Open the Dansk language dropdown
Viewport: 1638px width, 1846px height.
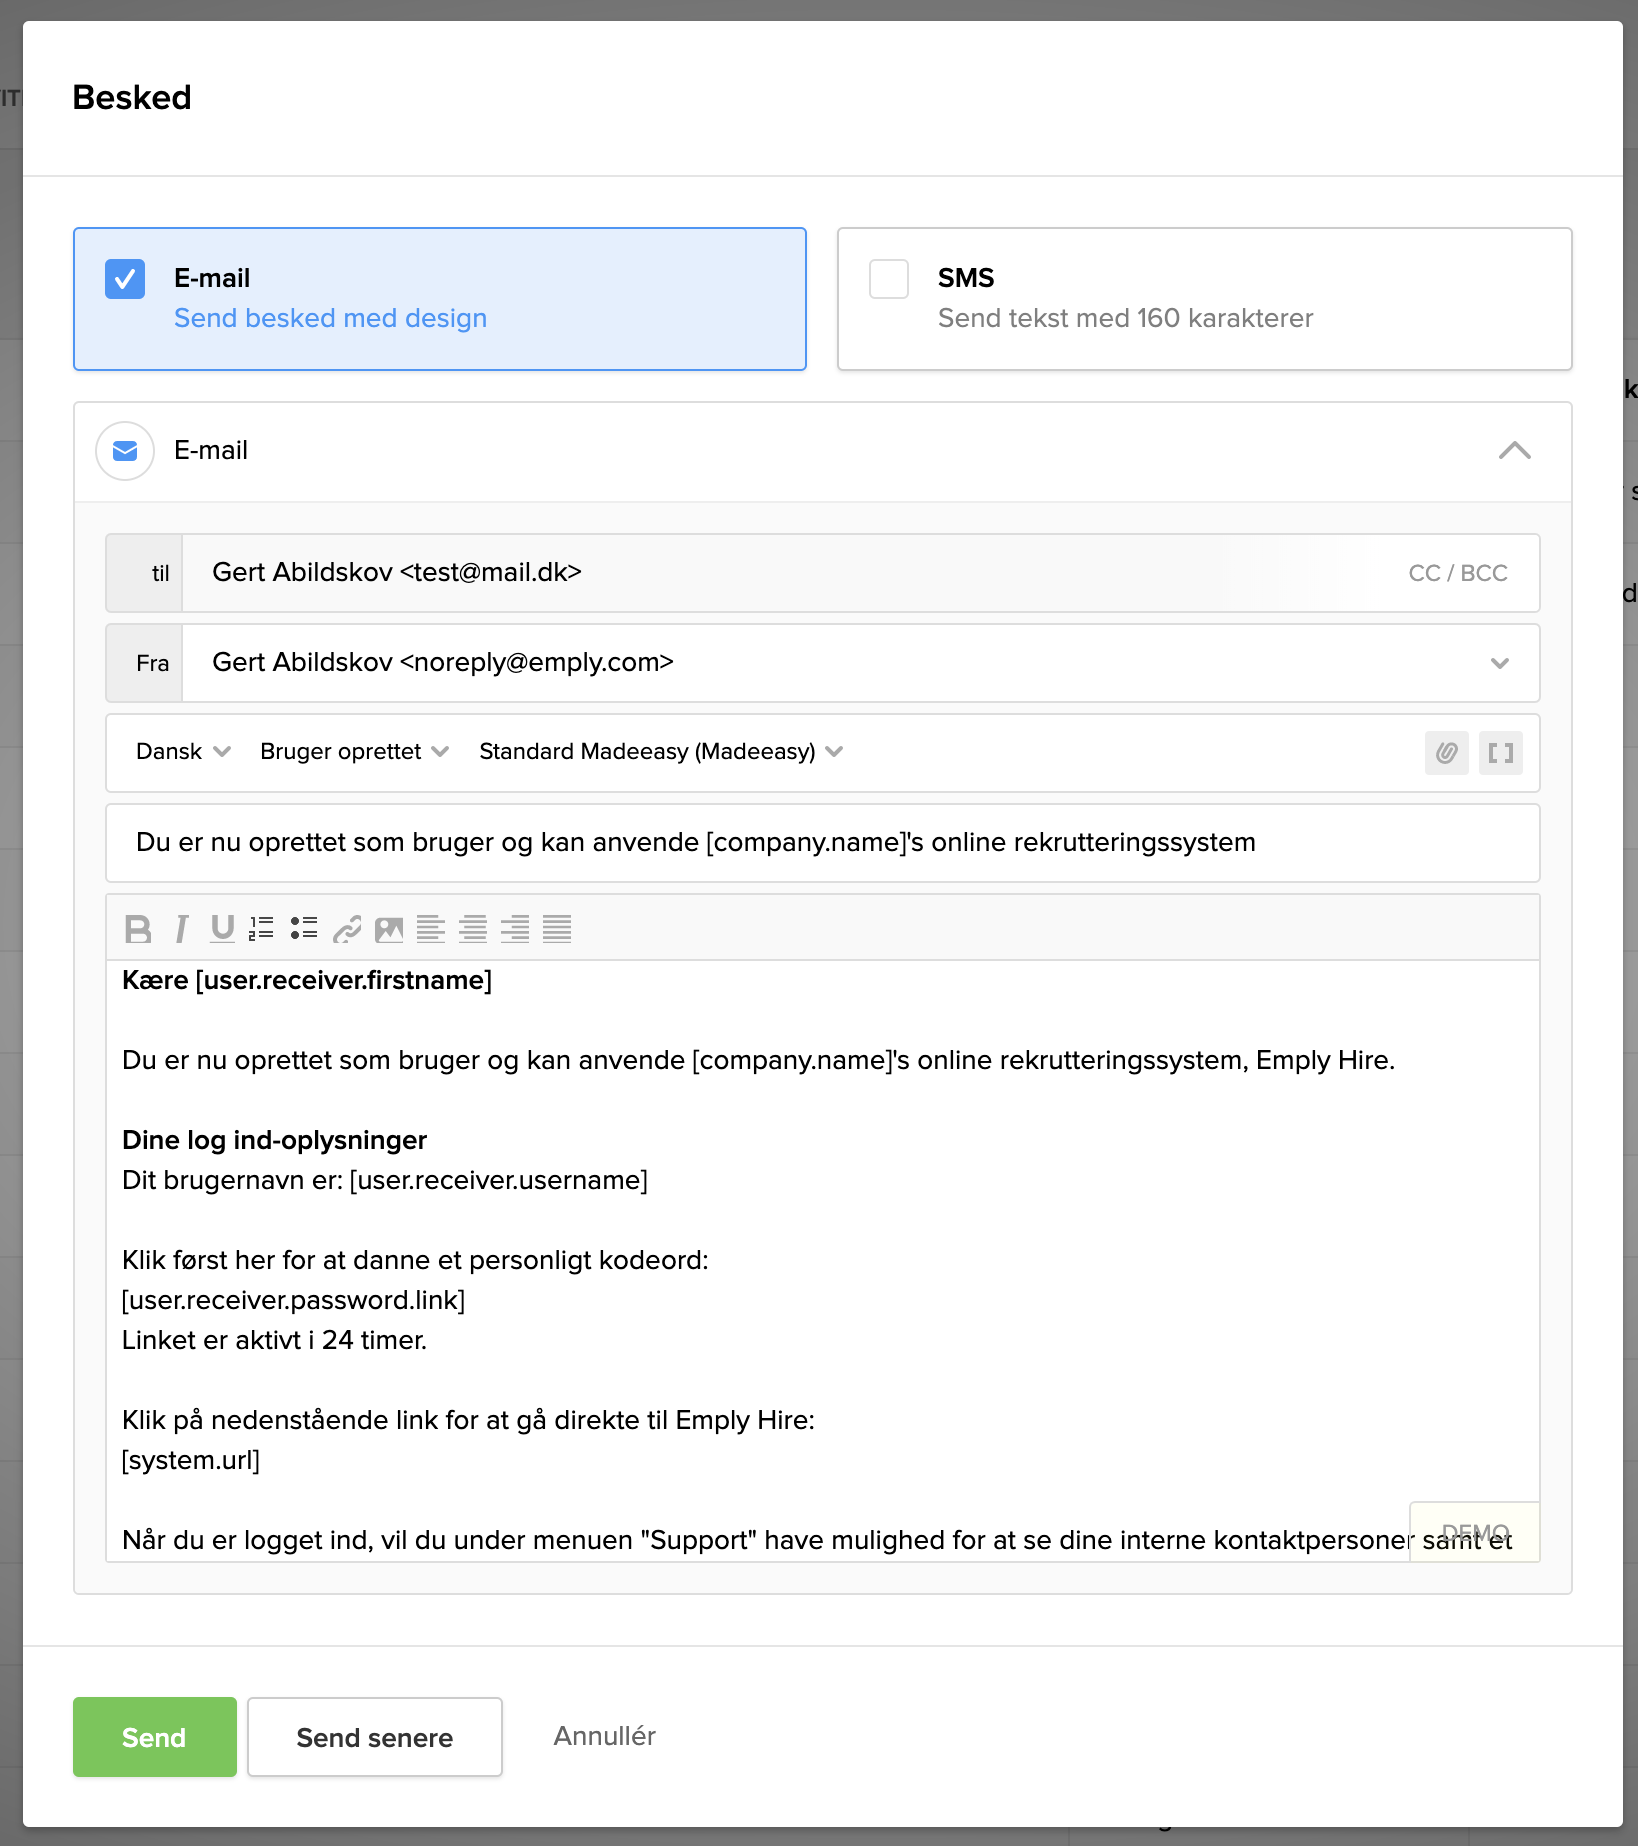(183, 752)
